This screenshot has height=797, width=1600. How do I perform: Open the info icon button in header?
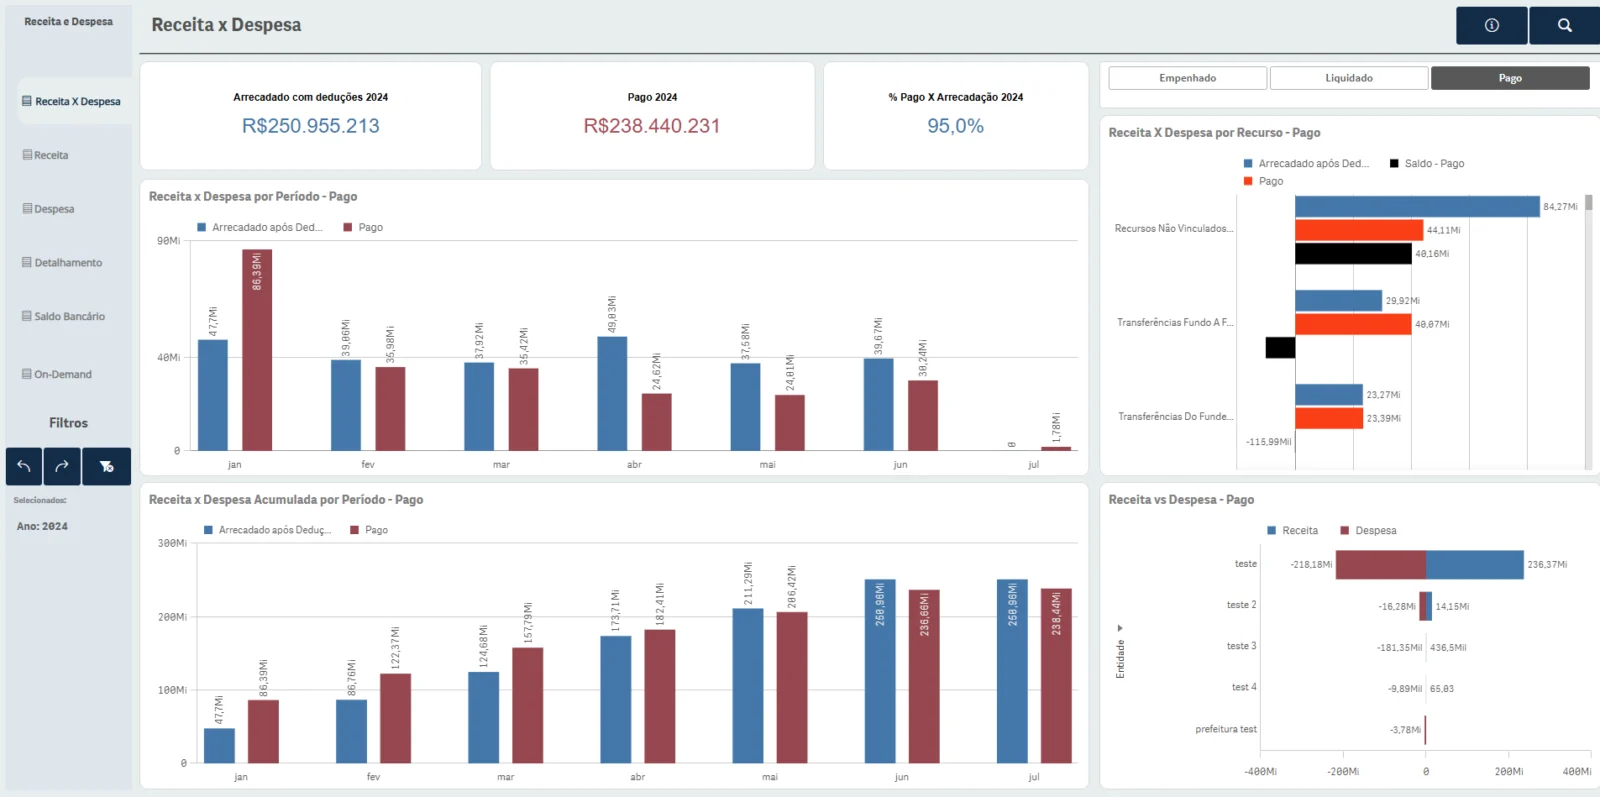1491,26
